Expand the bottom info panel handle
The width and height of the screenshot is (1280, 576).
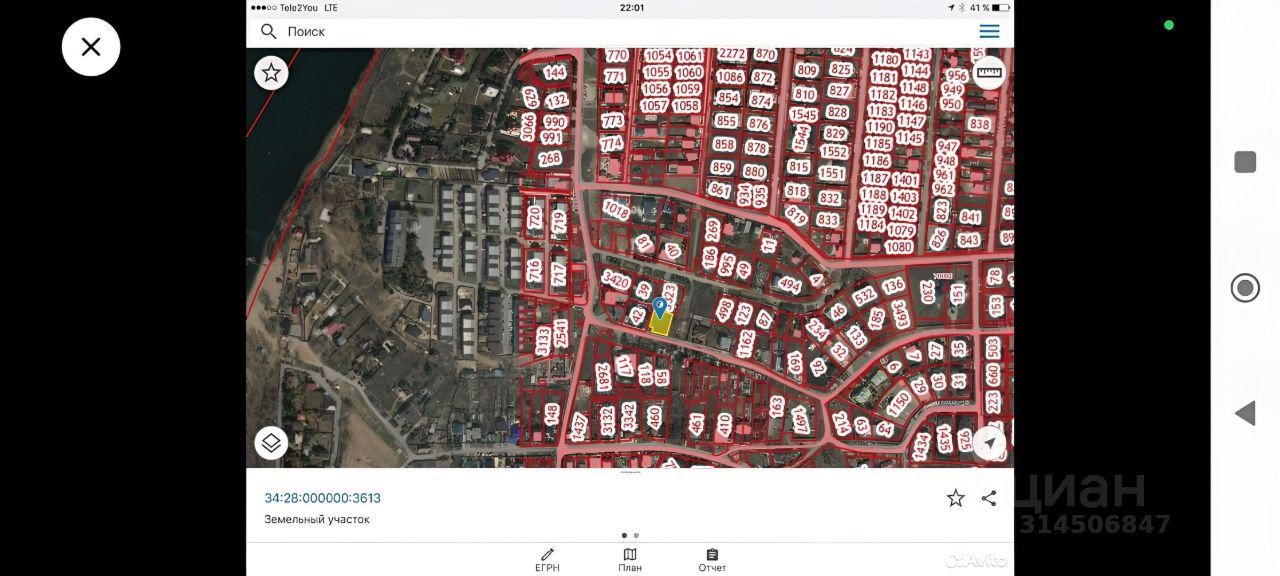(x=630, y=472)
